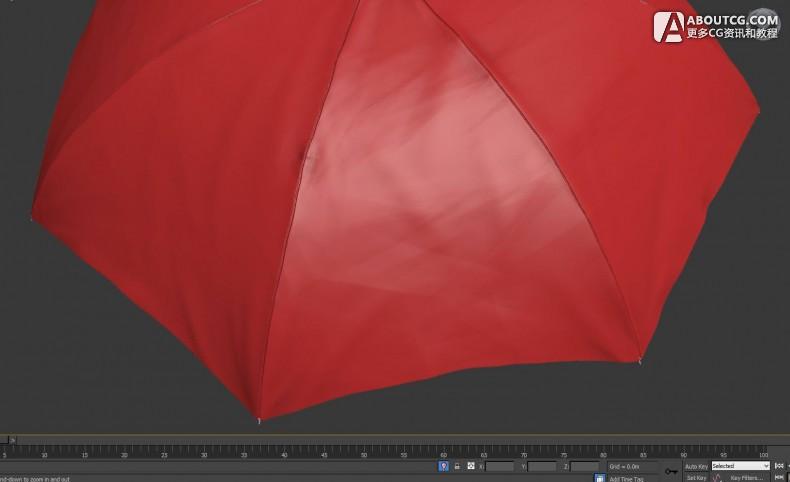Click the Z coordinate input field
The image size is (790, 482).
click(x=584, y=466)
